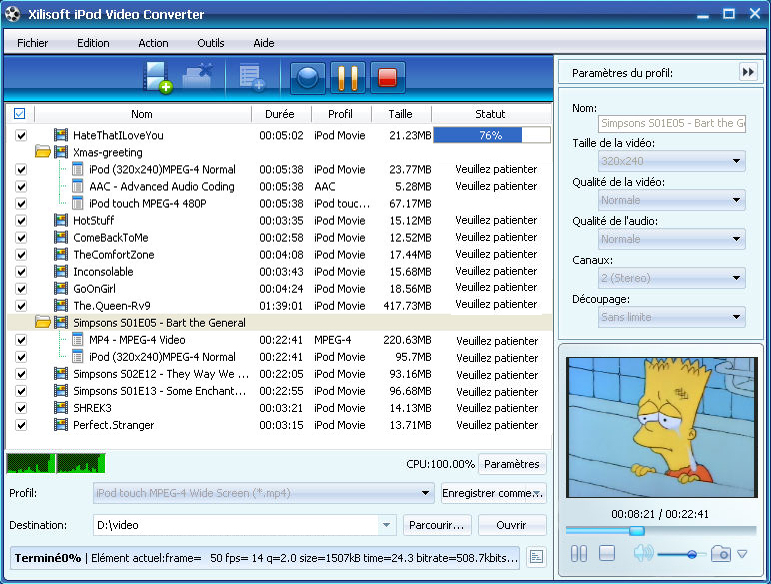The width and height of the screenshot is (771, 584).
Task: Open the snapshot options arrow beside the camera
Action: coord(742,554)
